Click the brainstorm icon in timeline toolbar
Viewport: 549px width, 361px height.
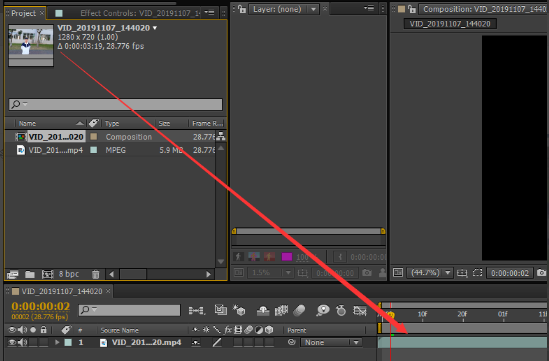tap(322, 310)
